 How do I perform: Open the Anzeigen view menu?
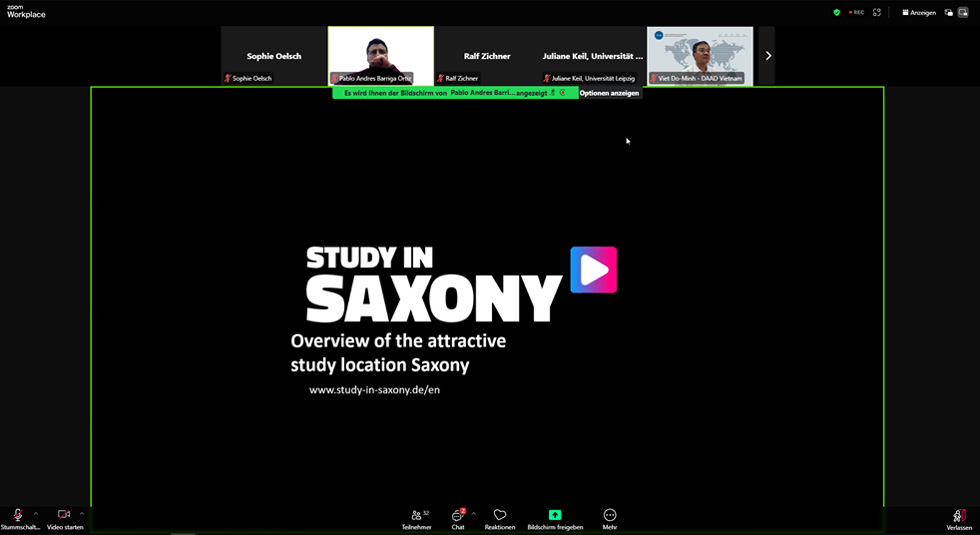(919, 13)
